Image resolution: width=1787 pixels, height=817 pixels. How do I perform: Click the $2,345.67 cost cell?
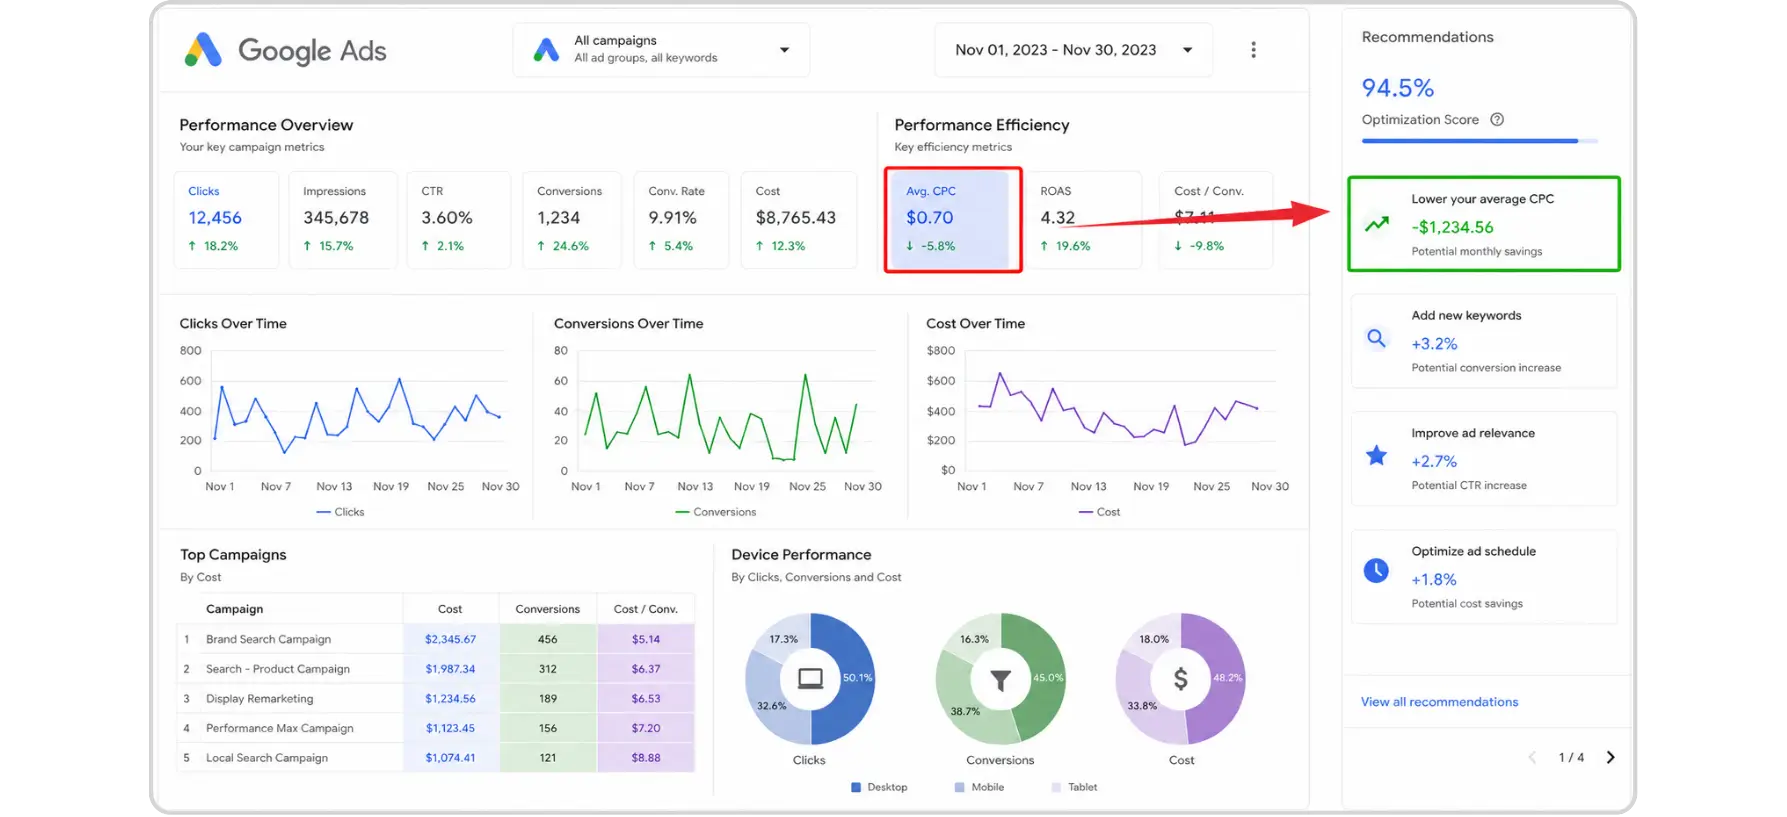pyautogui.click(x=450, y=639)
